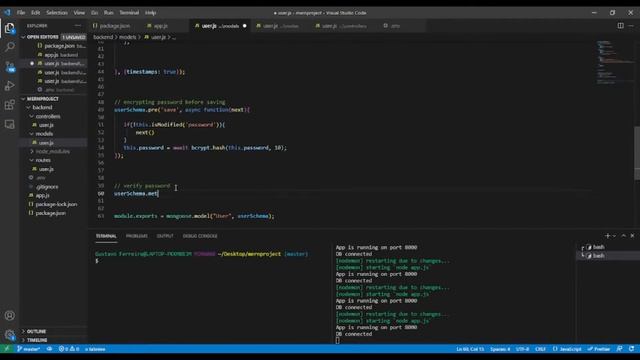Open the Run menu
Screen dimensions: 640x360
[x=109, y=13]
